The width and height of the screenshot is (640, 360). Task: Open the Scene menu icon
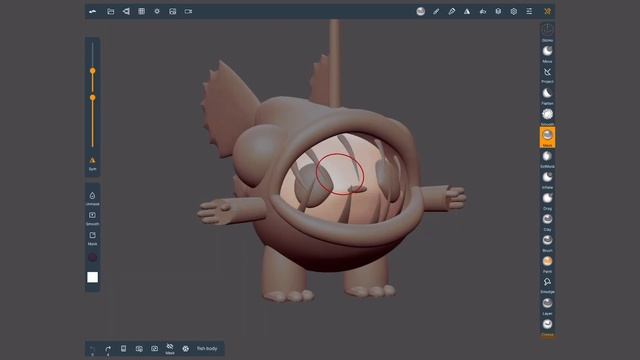[126, 11]
